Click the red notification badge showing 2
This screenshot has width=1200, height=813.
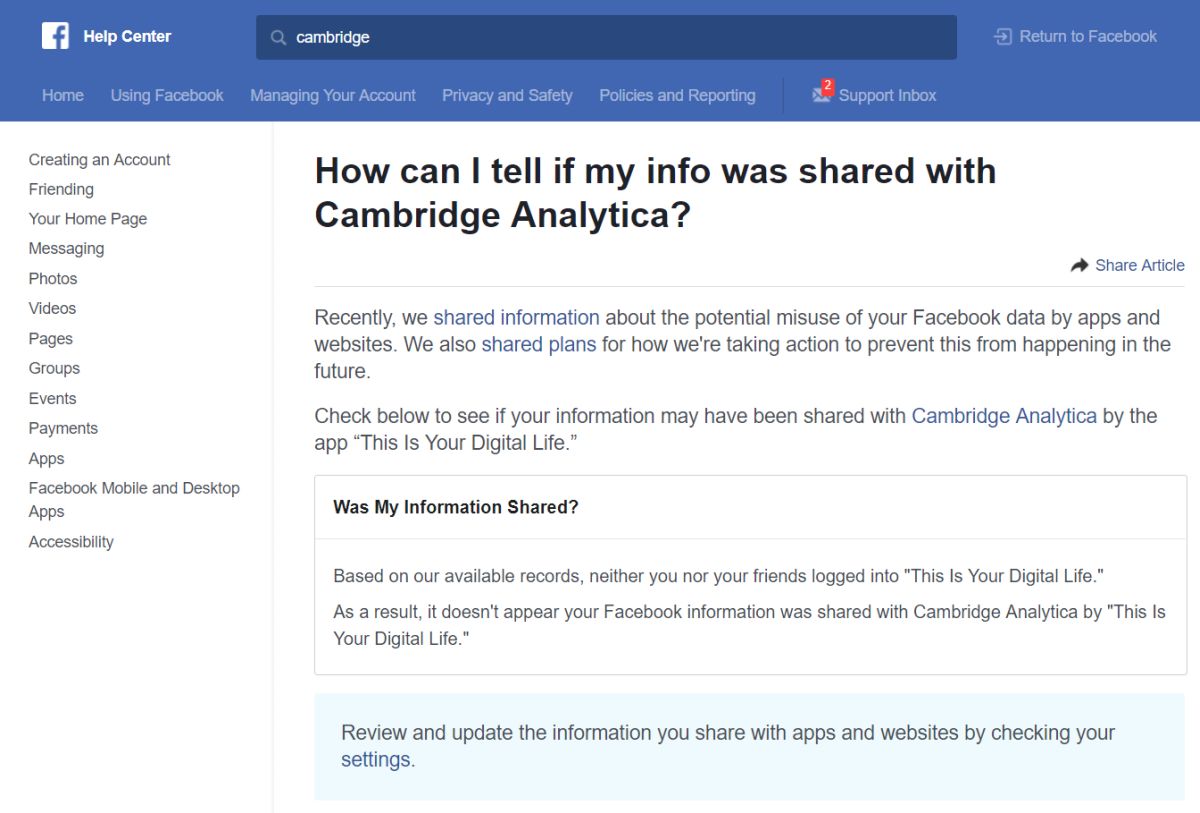[x=828, y=86]
